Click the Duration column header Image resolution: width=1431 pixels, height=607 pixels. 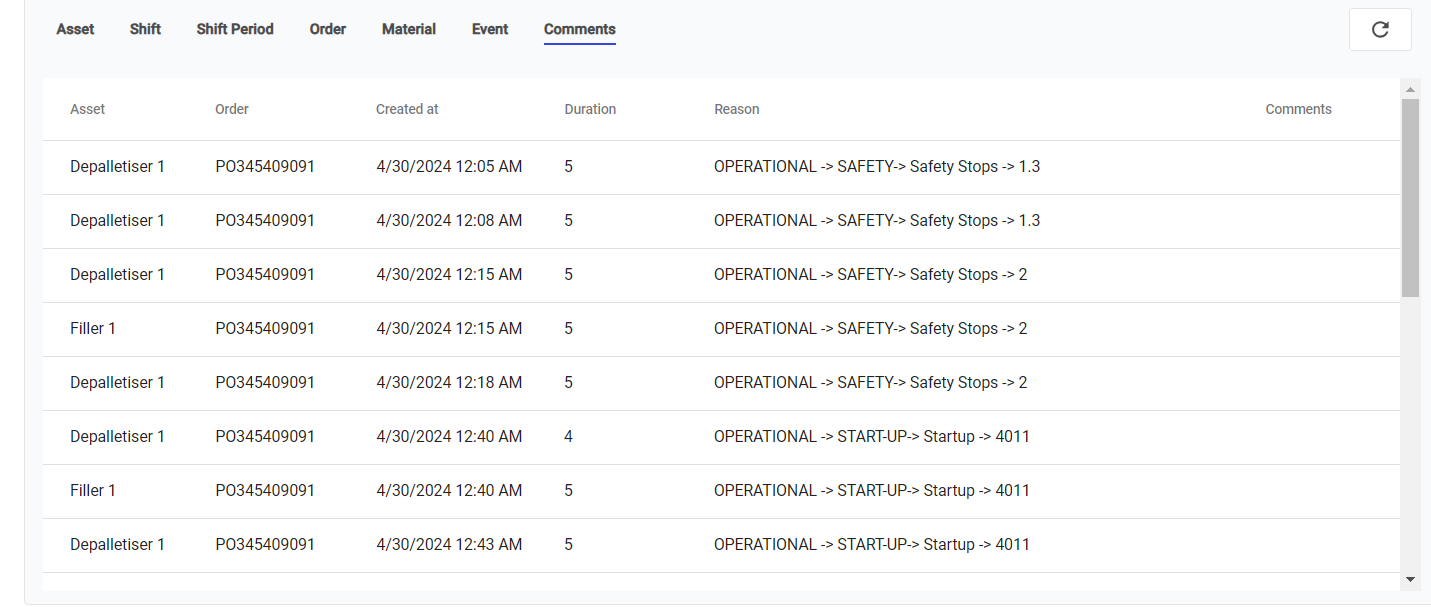tap(590, 109)
